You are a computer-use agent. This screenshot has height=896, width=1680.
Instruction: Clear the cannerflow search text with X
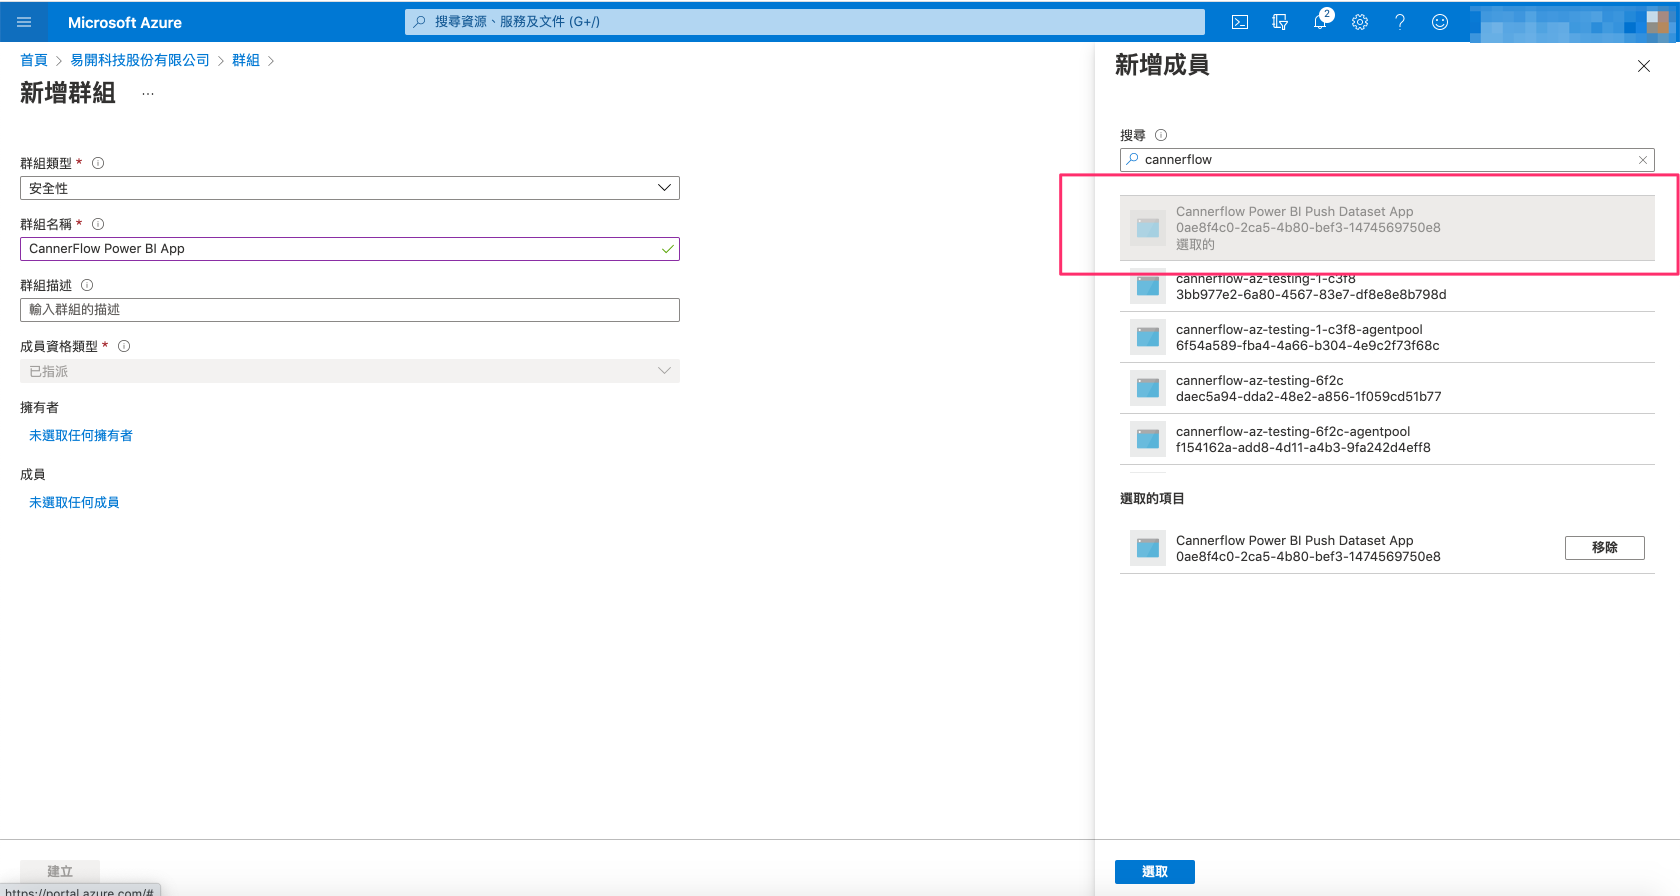pyautogui.click(x=1643, y=160)
